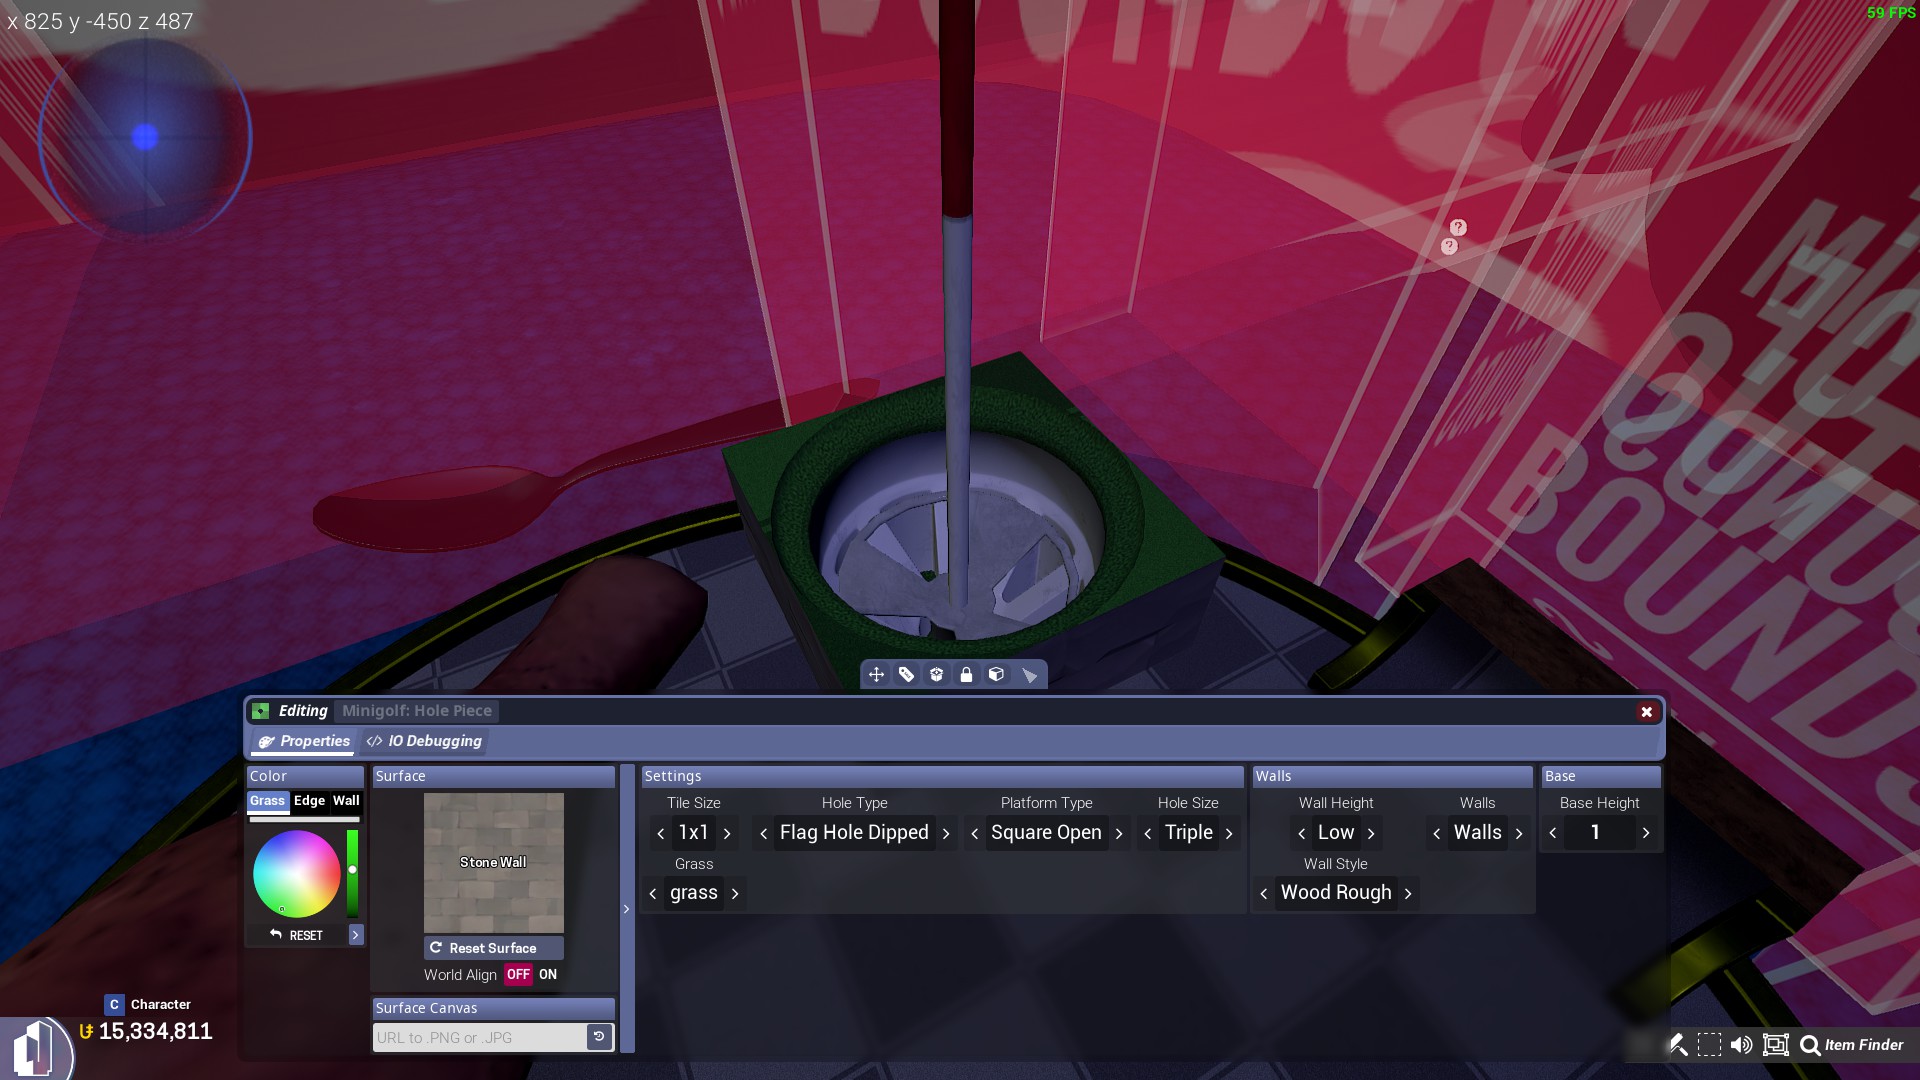Next Hole Type right arrow
Screen dimensions: 1920x1080
pos(946,833)
